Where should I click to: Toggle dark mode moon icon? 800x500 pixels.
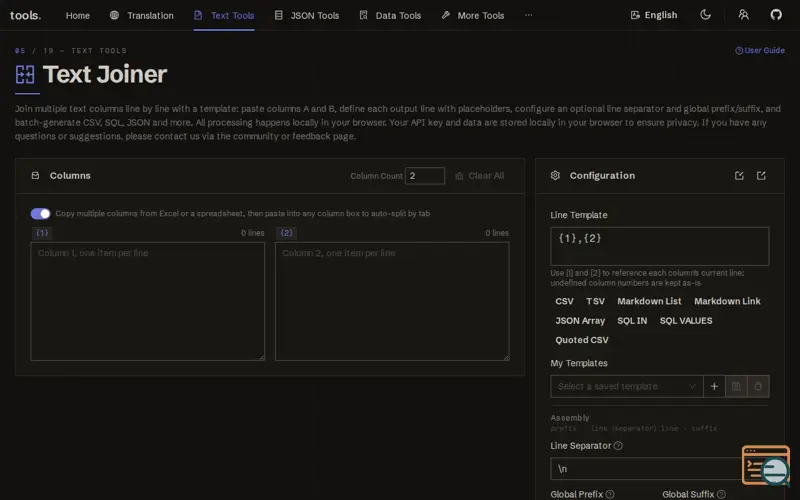click(x=706, y=14)
